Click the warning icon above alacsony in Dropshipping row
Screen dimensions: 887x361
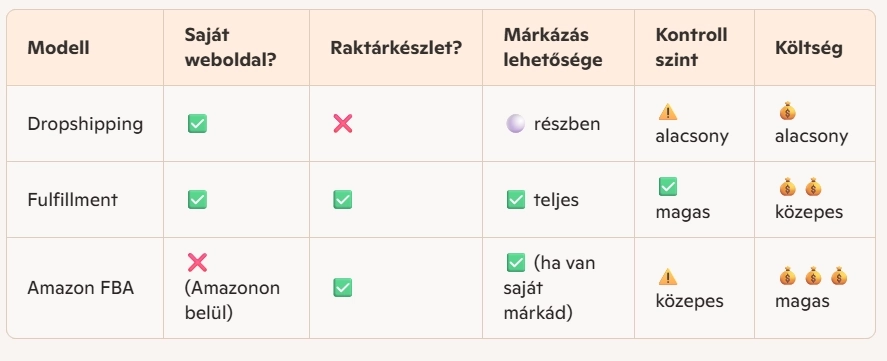pos(668,113)
